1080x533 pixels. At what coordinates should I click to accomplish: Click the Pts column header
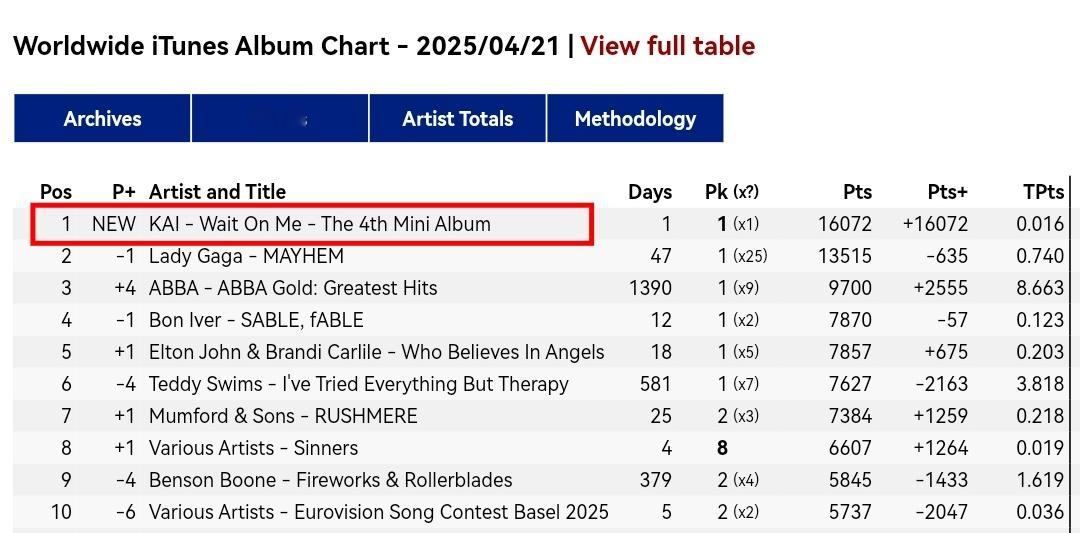[857, 191]
